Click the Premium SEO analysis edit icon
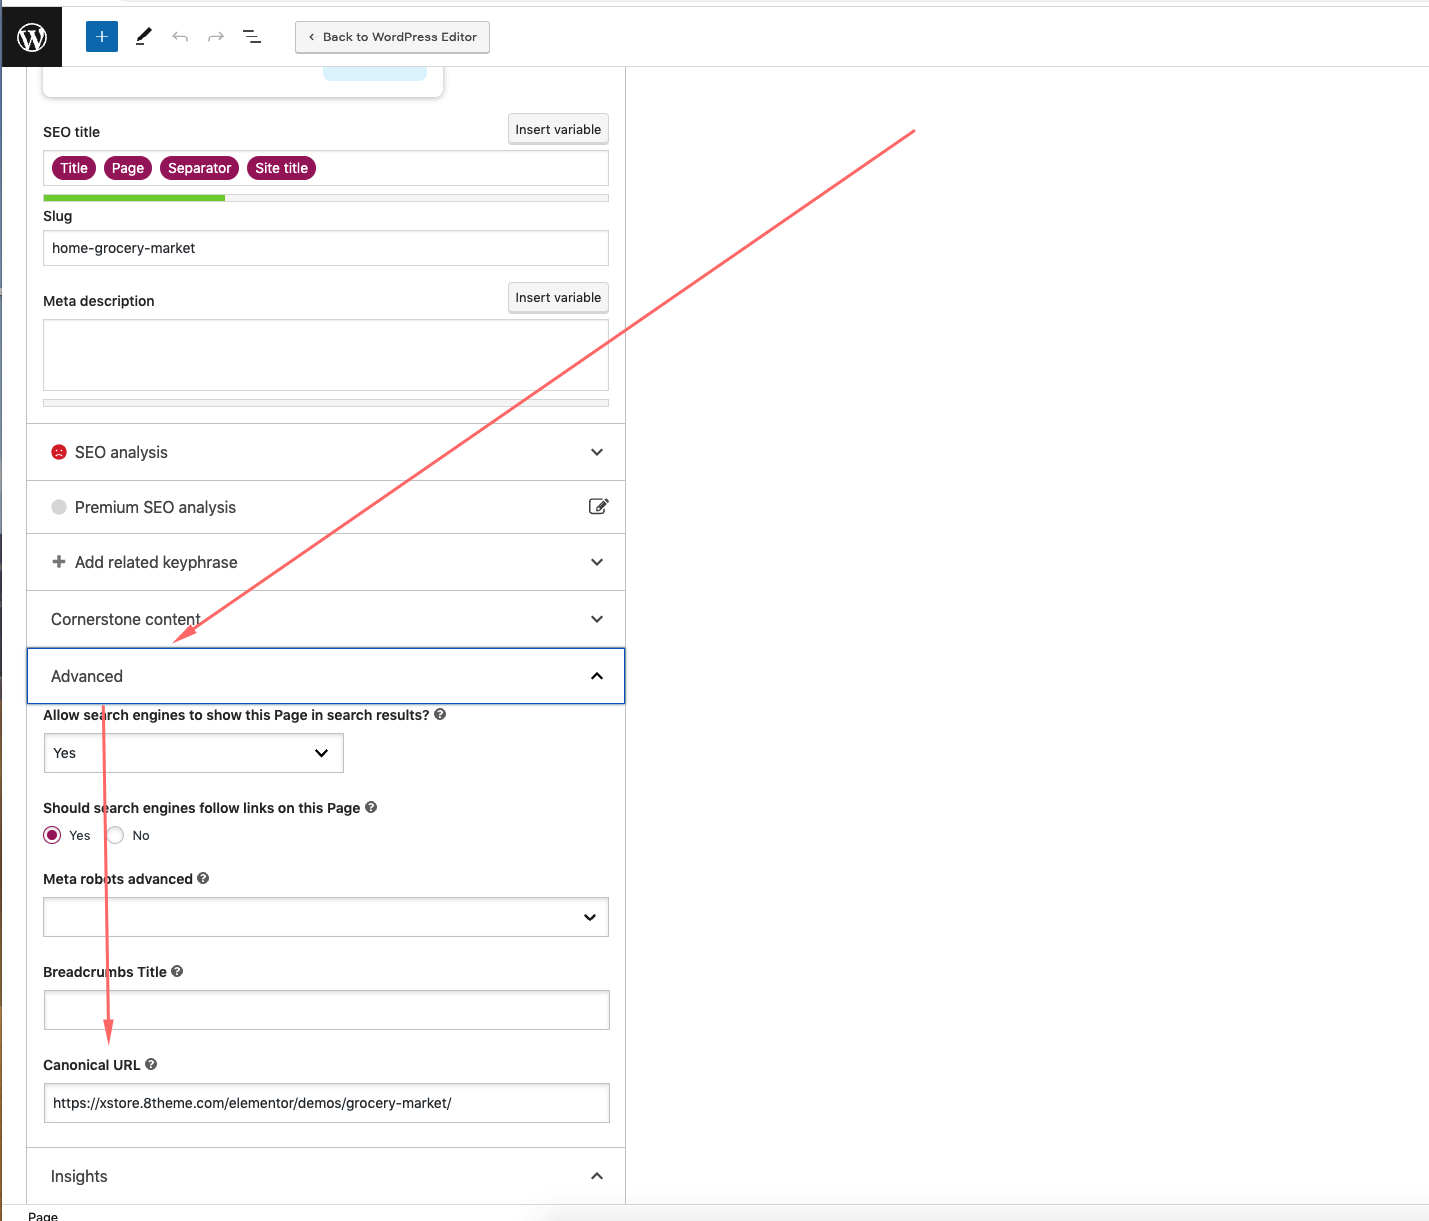Image resolution: width=1429 pixels, height=1221 pixels. pos(598,506)
